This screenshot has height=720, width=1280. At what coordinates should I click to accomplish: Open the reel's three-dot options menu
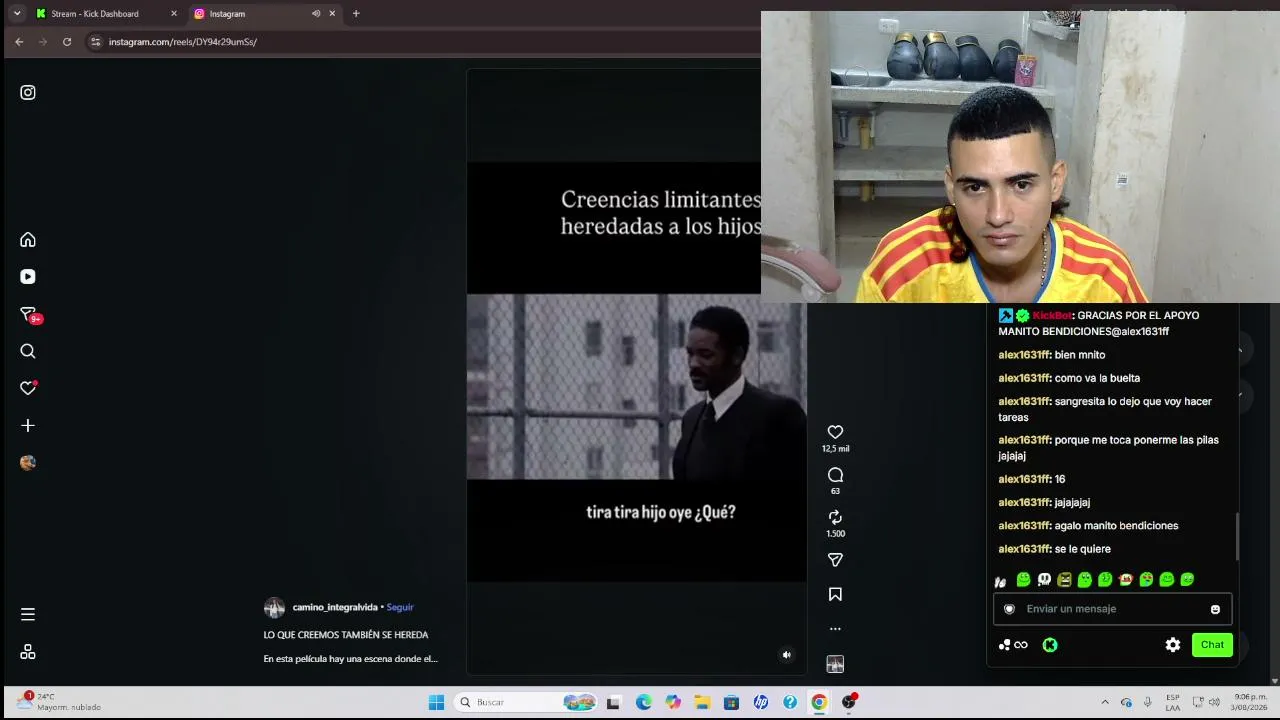tap(835, 629)
